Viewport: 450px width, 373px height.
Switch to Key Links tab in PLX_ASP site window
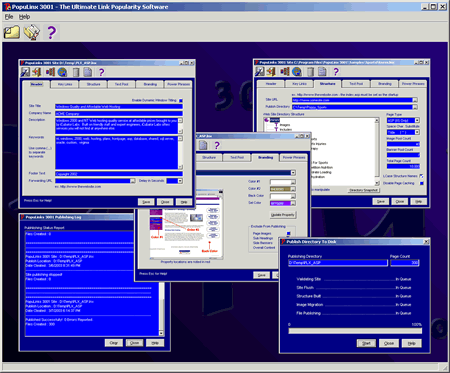pyautogui.click(x=65, y=84)
